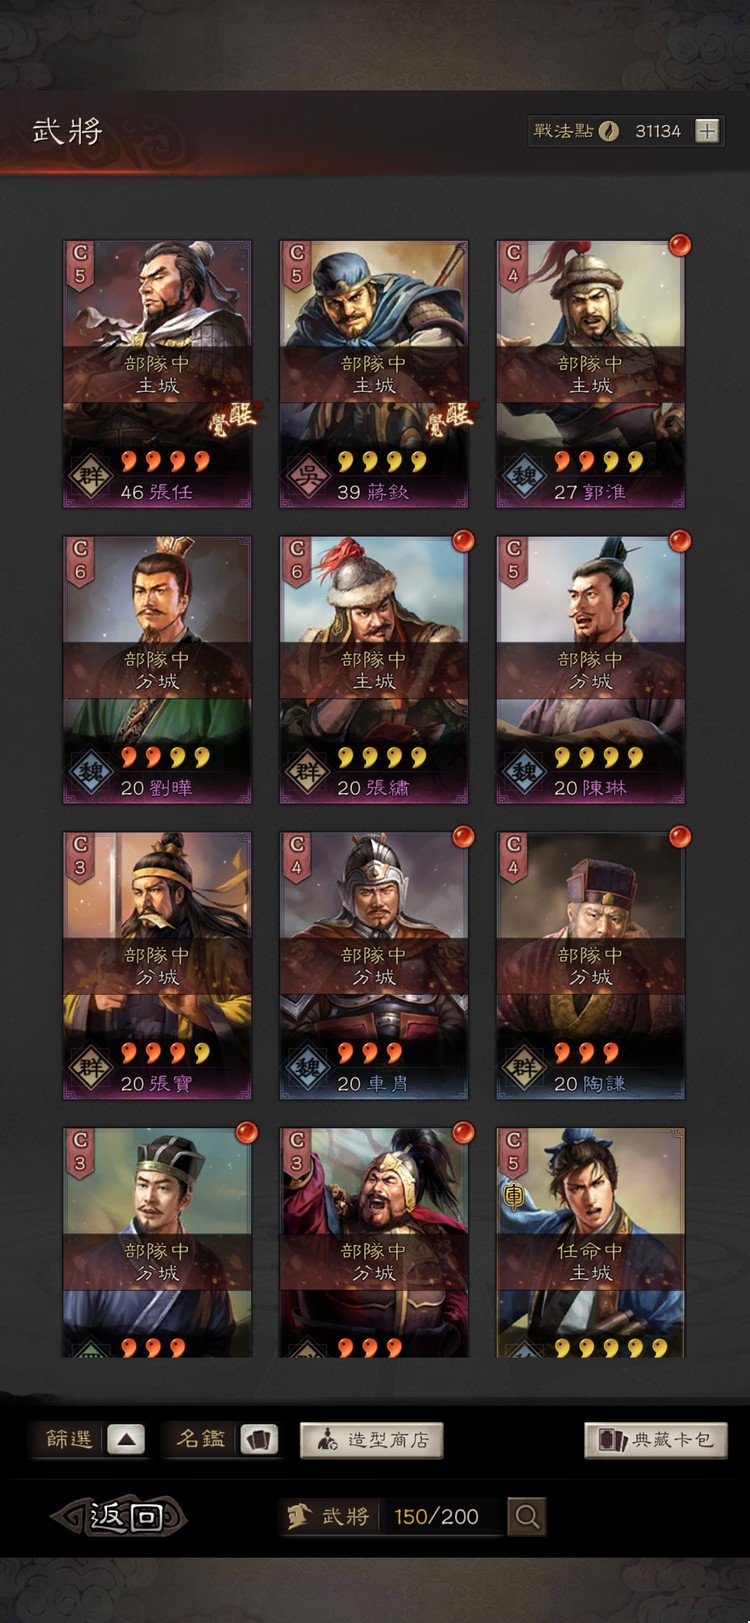The width and height of the screenshot is (750, 1623).
Task: Open the 名鑑 card collection icon
Action: (260, 1440)
